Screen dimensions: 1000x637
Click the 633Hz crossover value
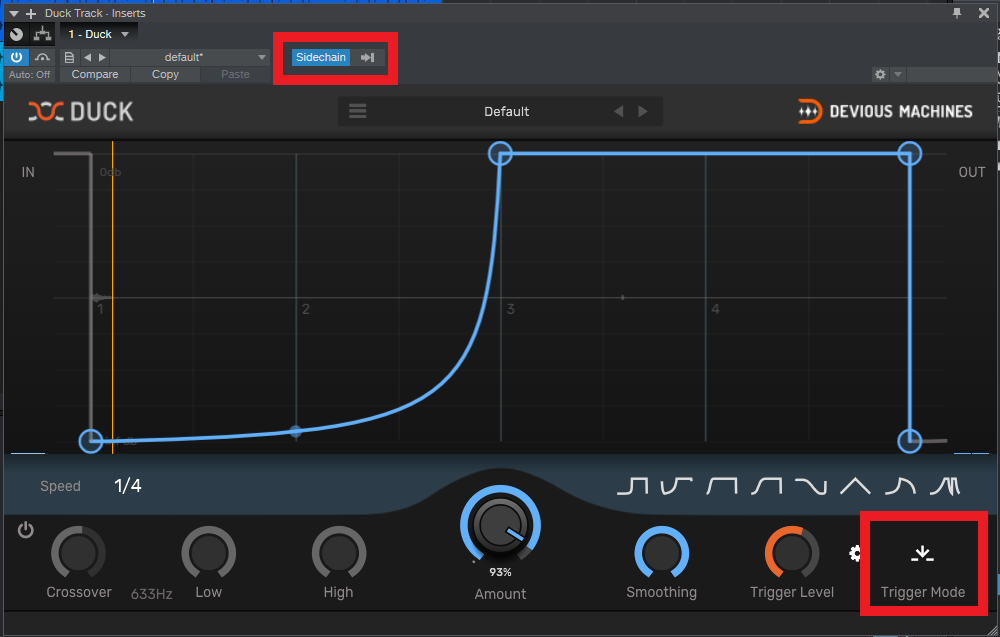point(152,594)
